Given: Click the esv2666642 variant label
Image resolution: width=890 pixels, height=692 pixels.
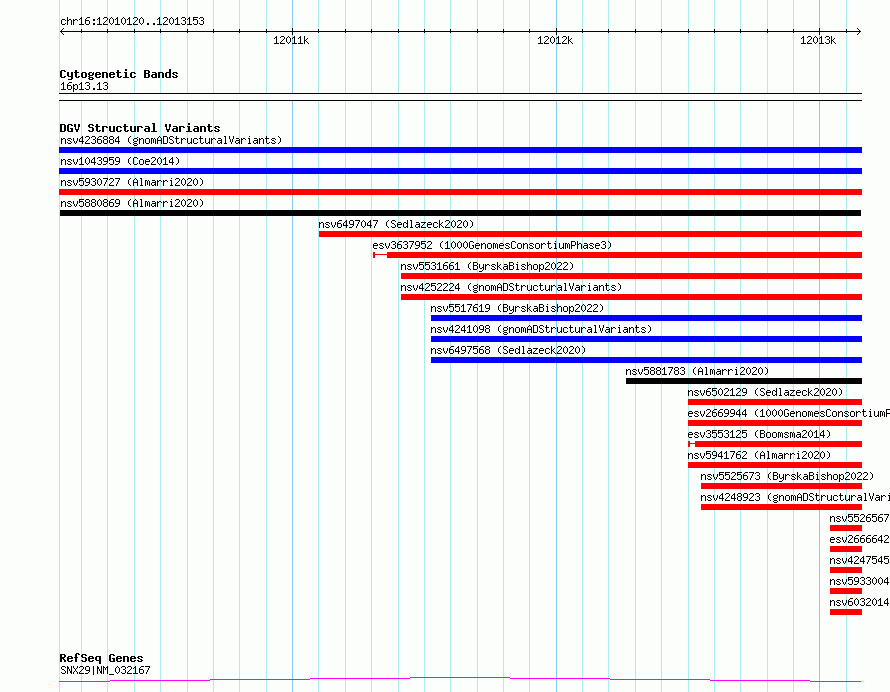Looking at the screenshot, I should click(x=859, y=539).
